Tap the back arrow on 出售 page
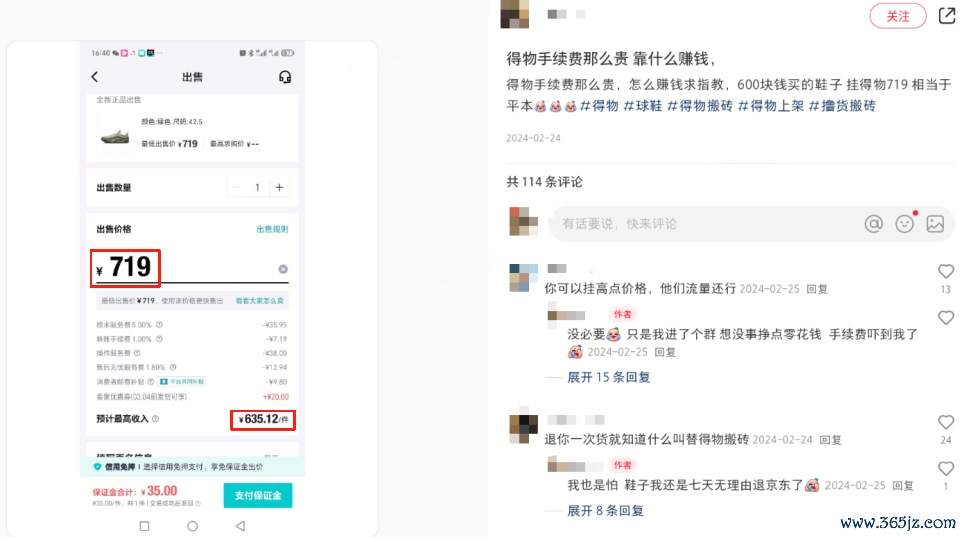 click(x=95, y=77)
